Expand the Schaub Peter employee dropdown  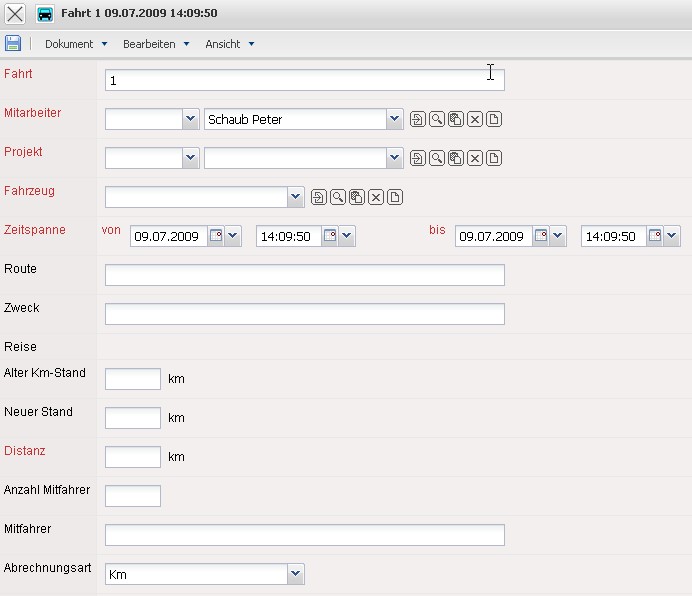pyautogui.click(x=394, y=120)
